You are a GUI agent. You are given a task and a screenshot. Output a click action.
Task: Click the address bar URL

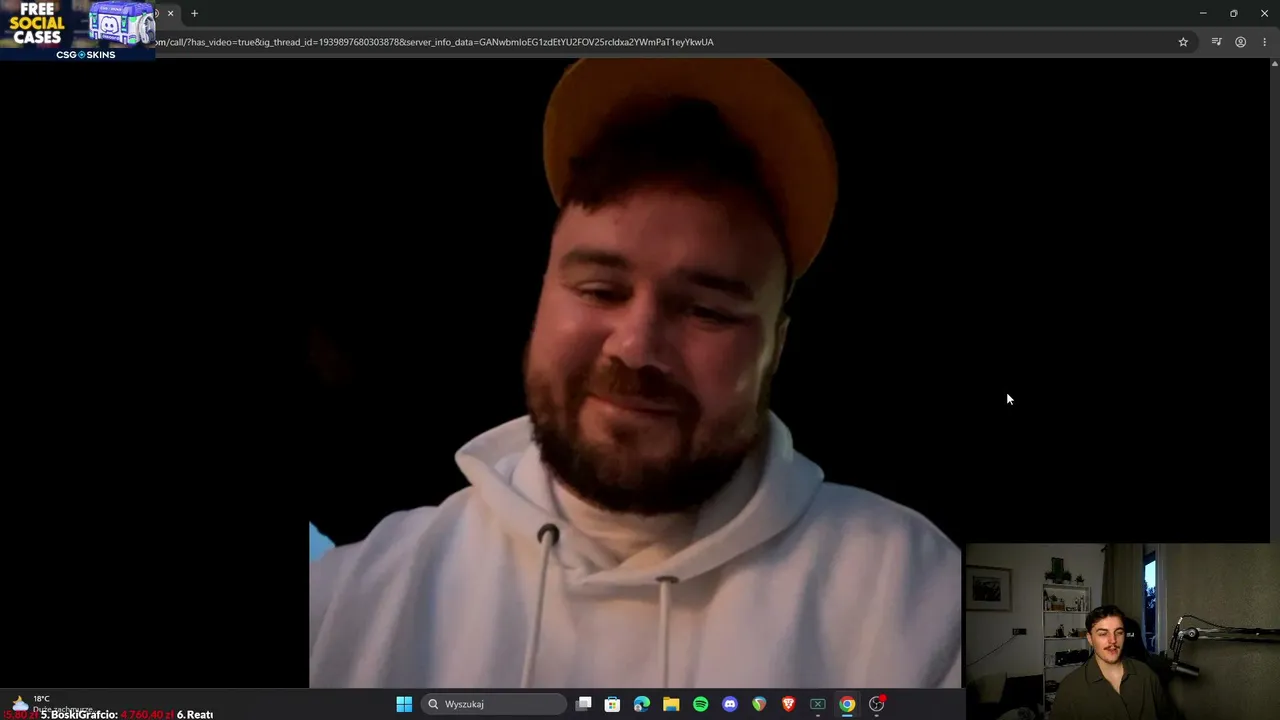point(433,42)
